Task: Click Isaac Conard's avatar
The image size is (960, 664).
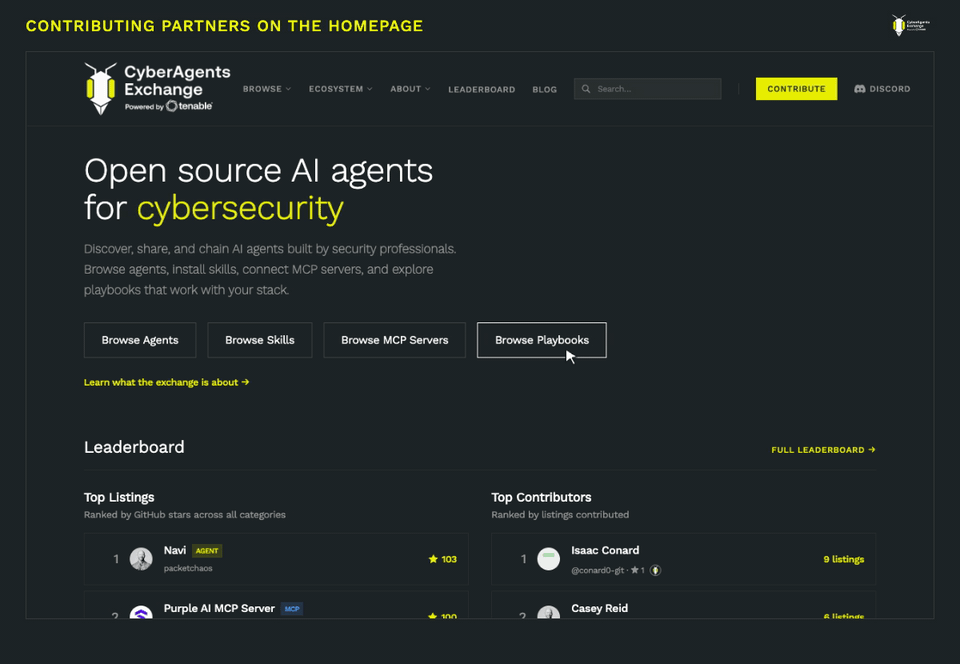Action: (x=548, y=559)
